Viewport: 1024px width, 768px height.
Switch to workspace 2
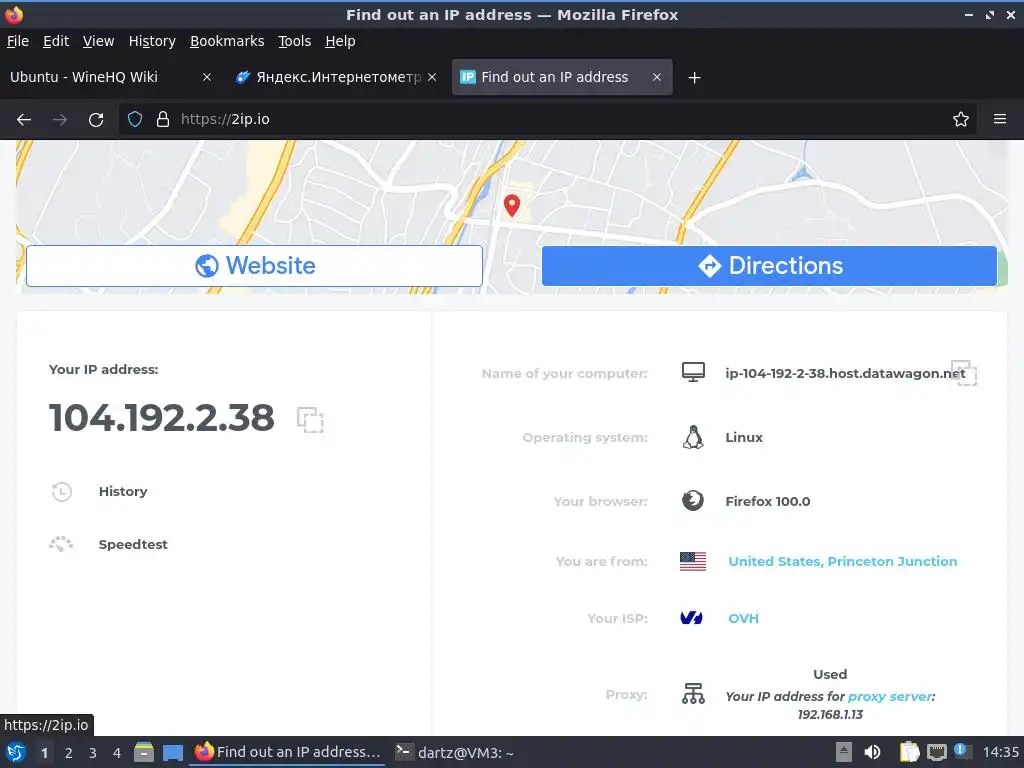[69, 753]
